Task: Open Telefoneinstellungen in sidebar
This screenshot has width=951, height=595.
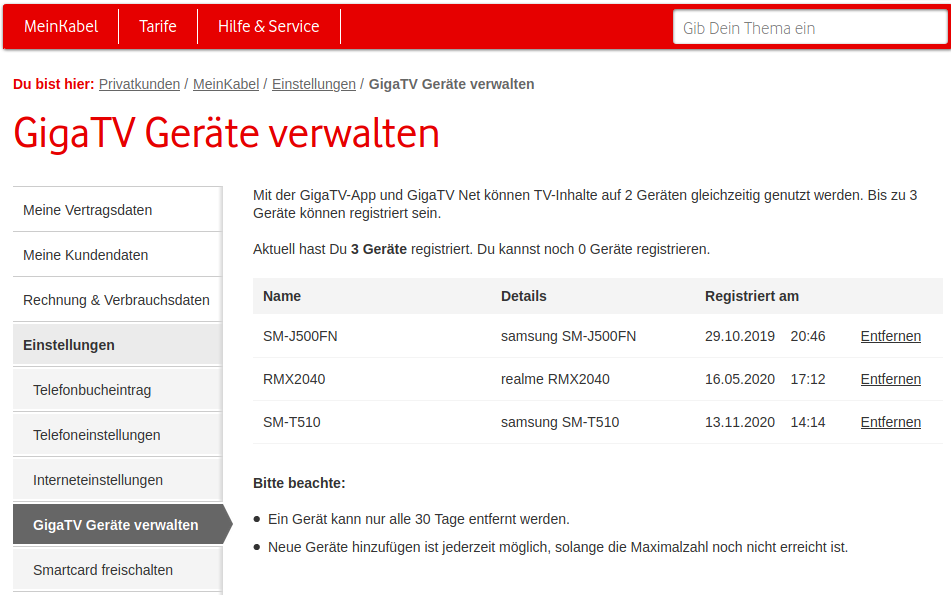Action: click(118, 434)
